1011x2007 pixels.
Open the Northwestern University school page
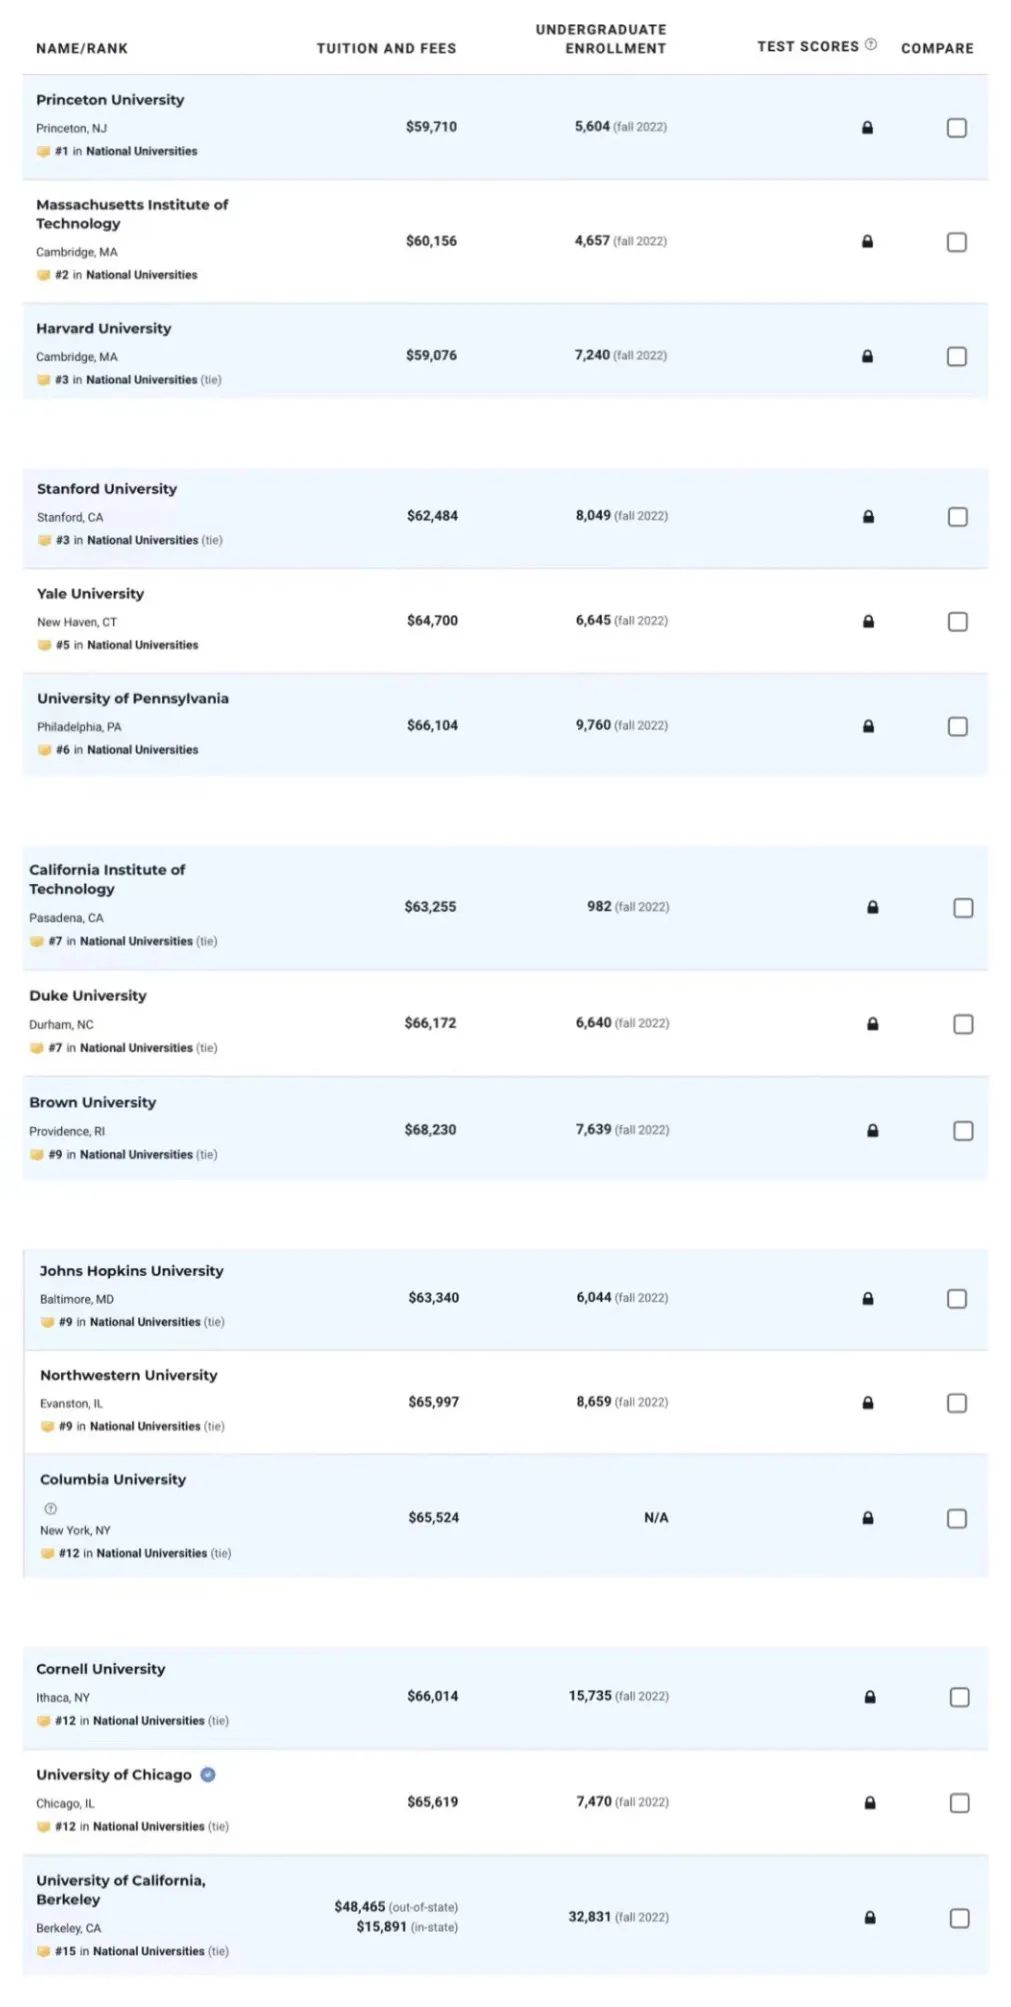(129, 1375)
